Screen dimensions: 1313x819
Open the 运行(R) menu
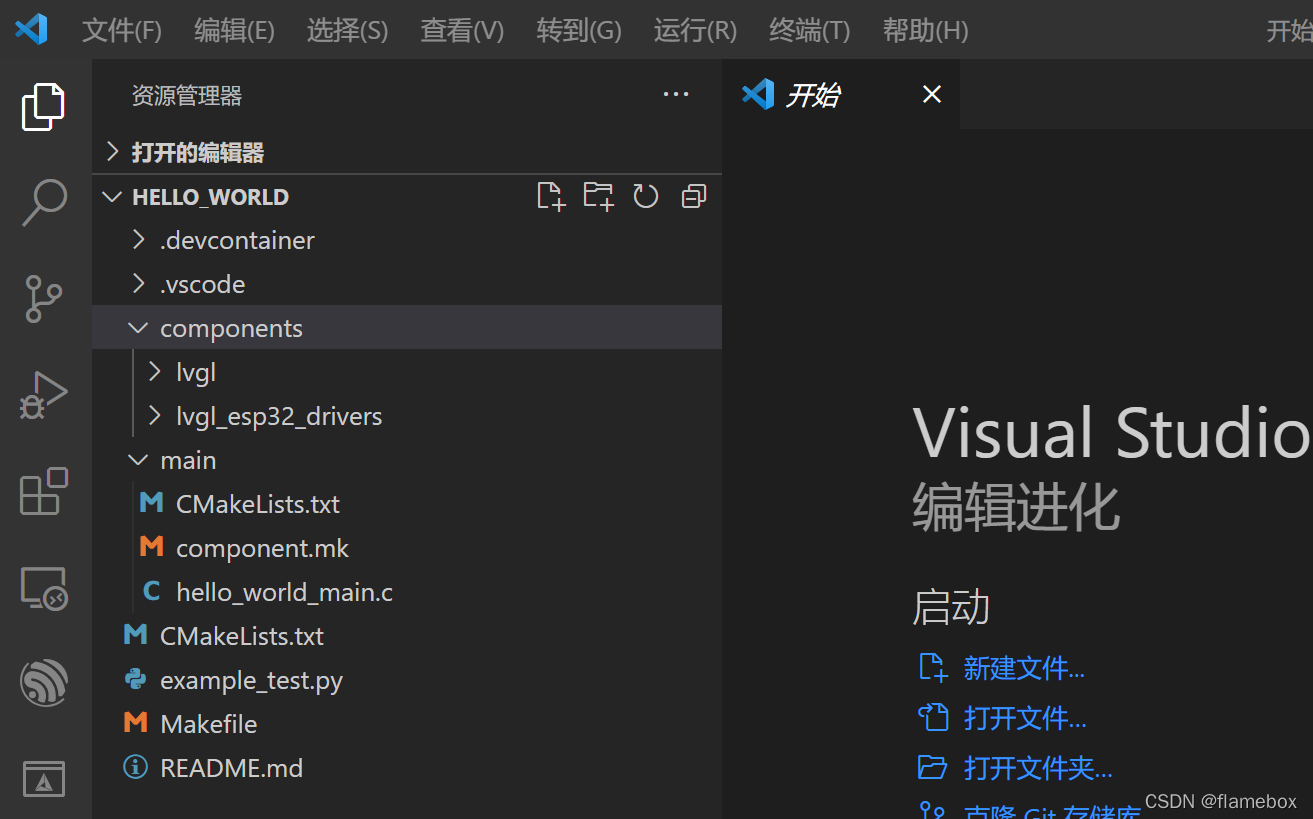coord(695,30)
